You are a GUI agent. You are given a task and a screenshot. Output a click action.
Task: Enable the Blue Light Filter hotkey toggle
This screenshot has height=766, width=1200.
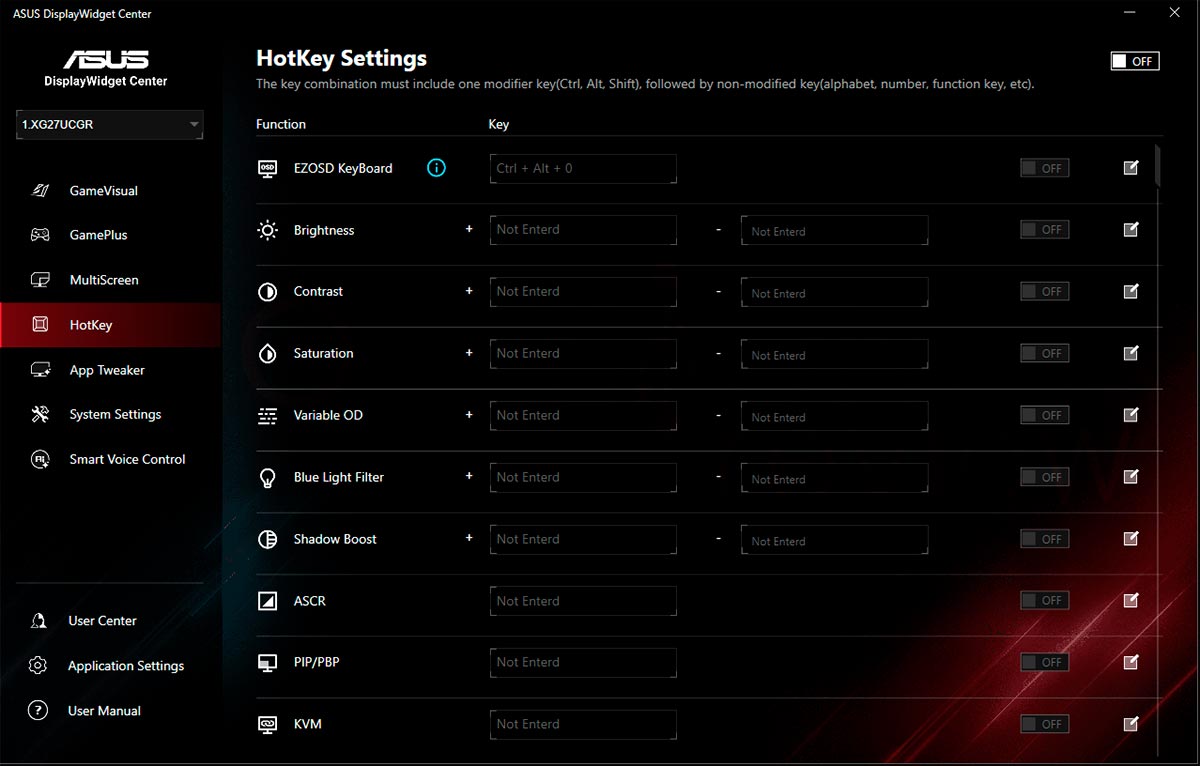coord(1044,477)
